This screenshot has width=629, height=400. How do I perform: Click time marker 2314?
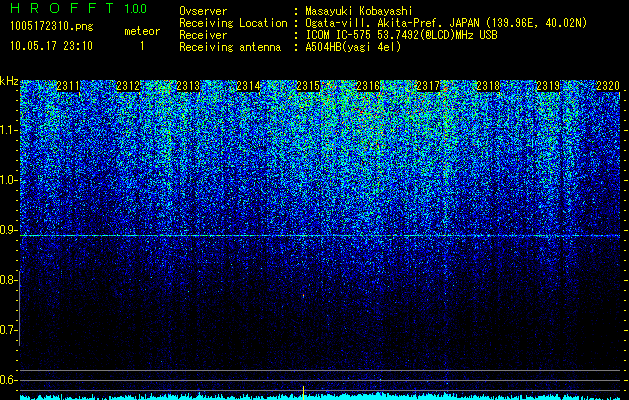248,86
